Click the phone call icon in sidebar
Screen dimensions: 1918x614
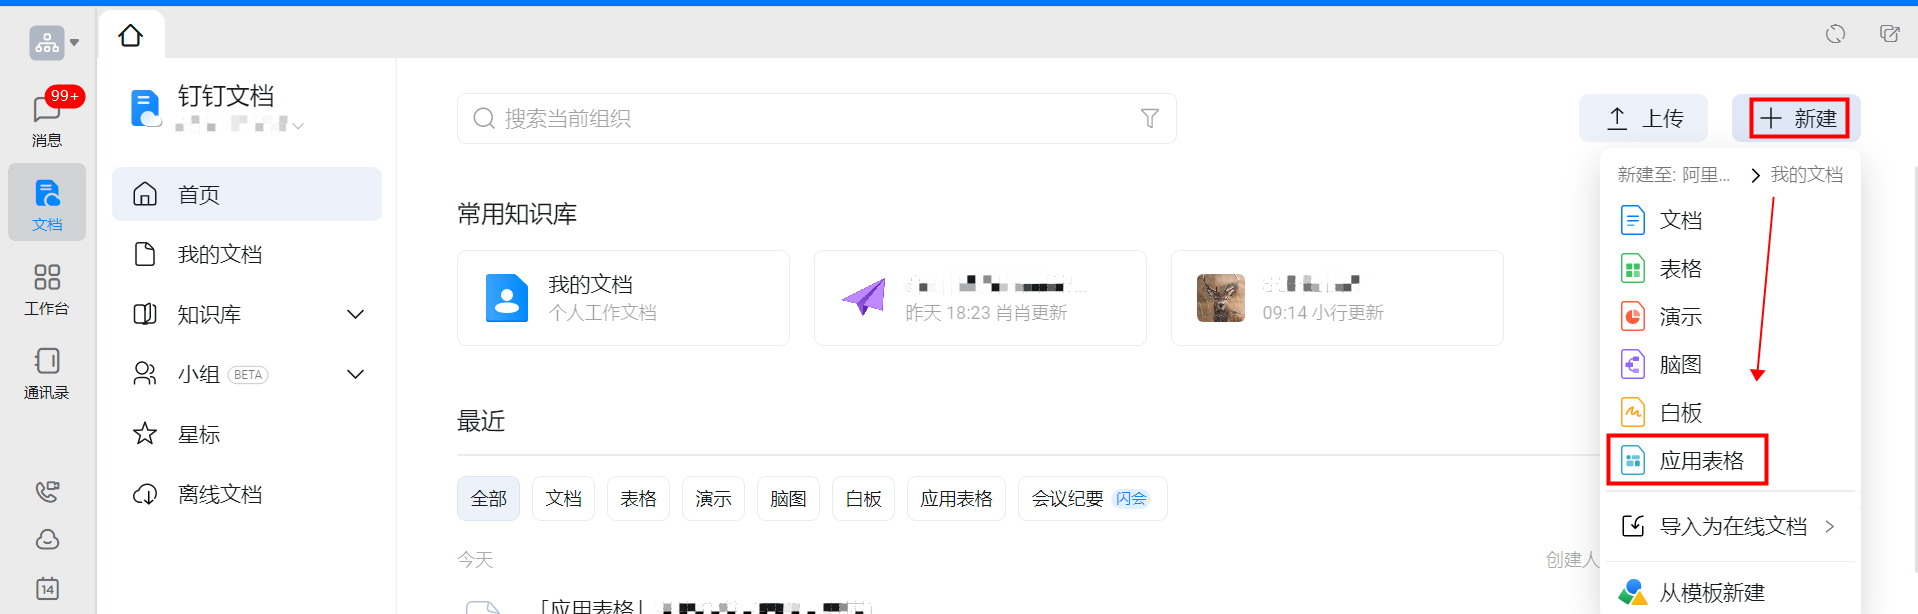pyautogui.click(x=47, y=491)
